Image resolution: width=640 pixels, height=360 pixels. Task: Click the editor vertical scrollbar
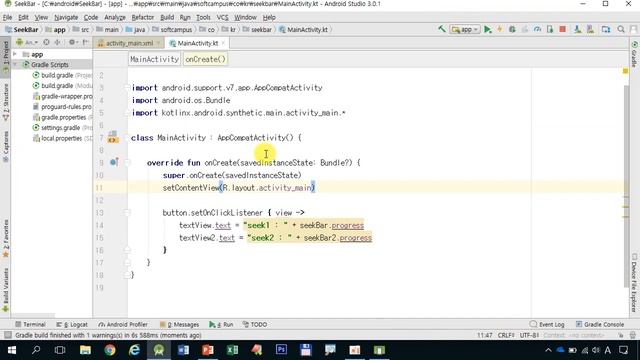point(627,186)
